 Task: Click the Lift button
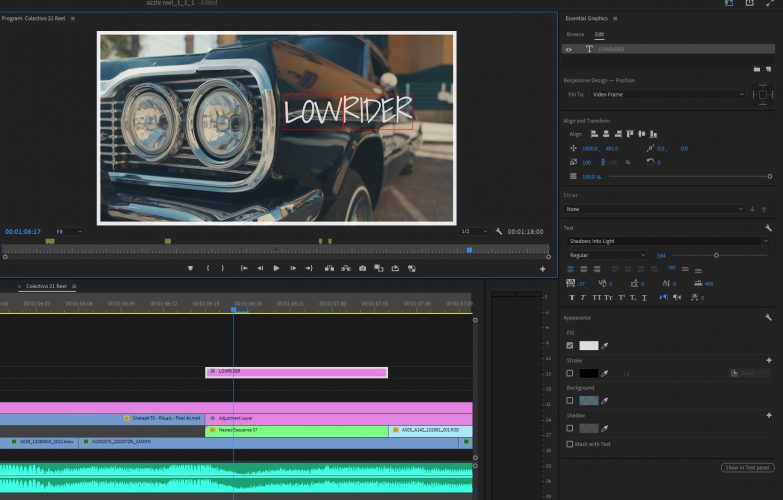coord(329,268)
